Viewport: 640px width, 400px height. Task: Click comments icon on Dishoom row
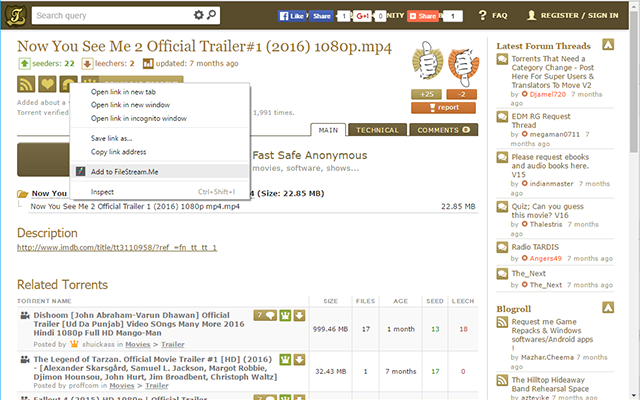pos(265,316)
